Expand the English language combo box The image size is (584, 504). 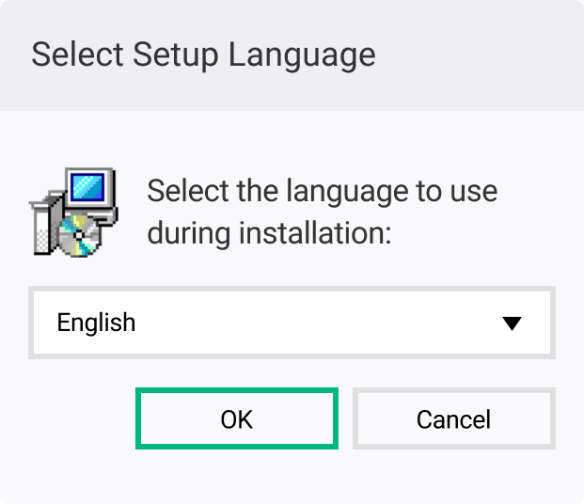coord(292,323)
